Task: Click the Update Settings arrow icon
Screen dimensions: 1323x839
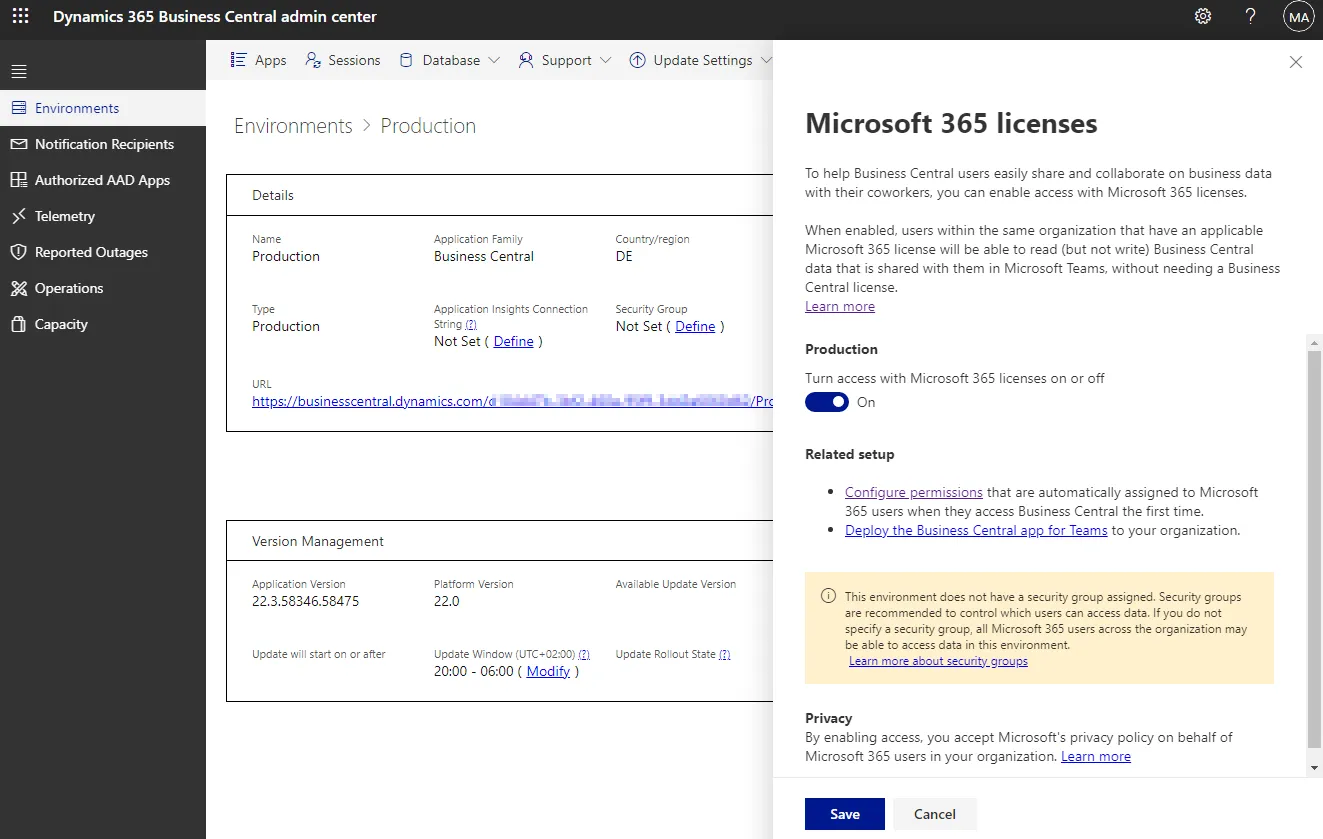Action: [x=637, y=60]
